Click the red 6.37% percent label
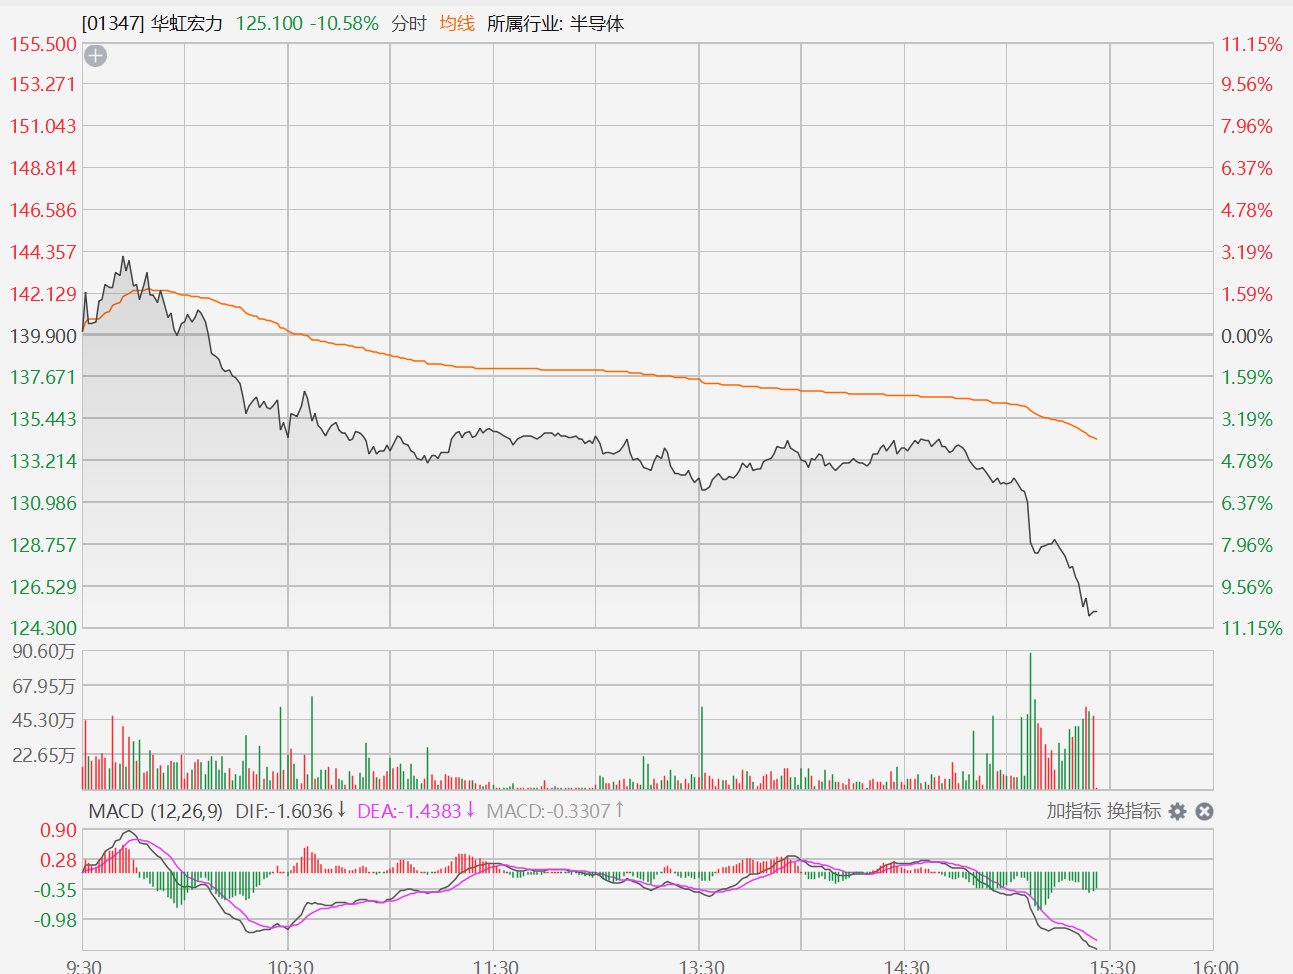Screen dimensions: 1293x974 [1247, 168]
